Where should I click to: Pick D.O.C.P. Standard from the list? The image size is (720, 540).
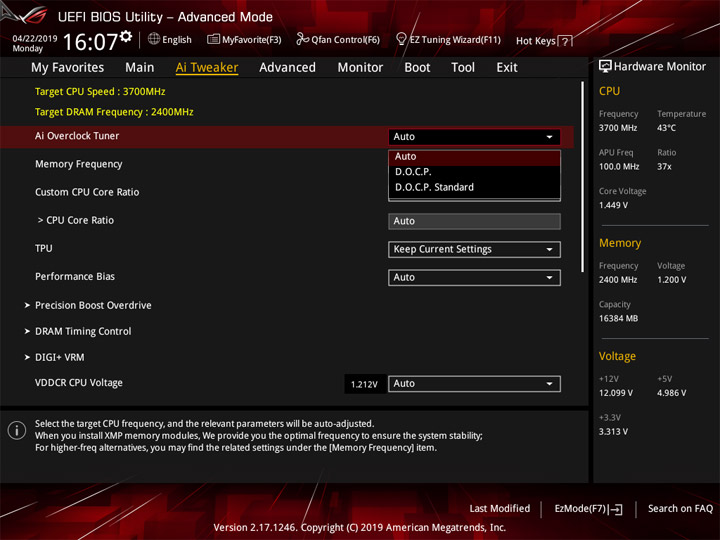tap(474, 187)
